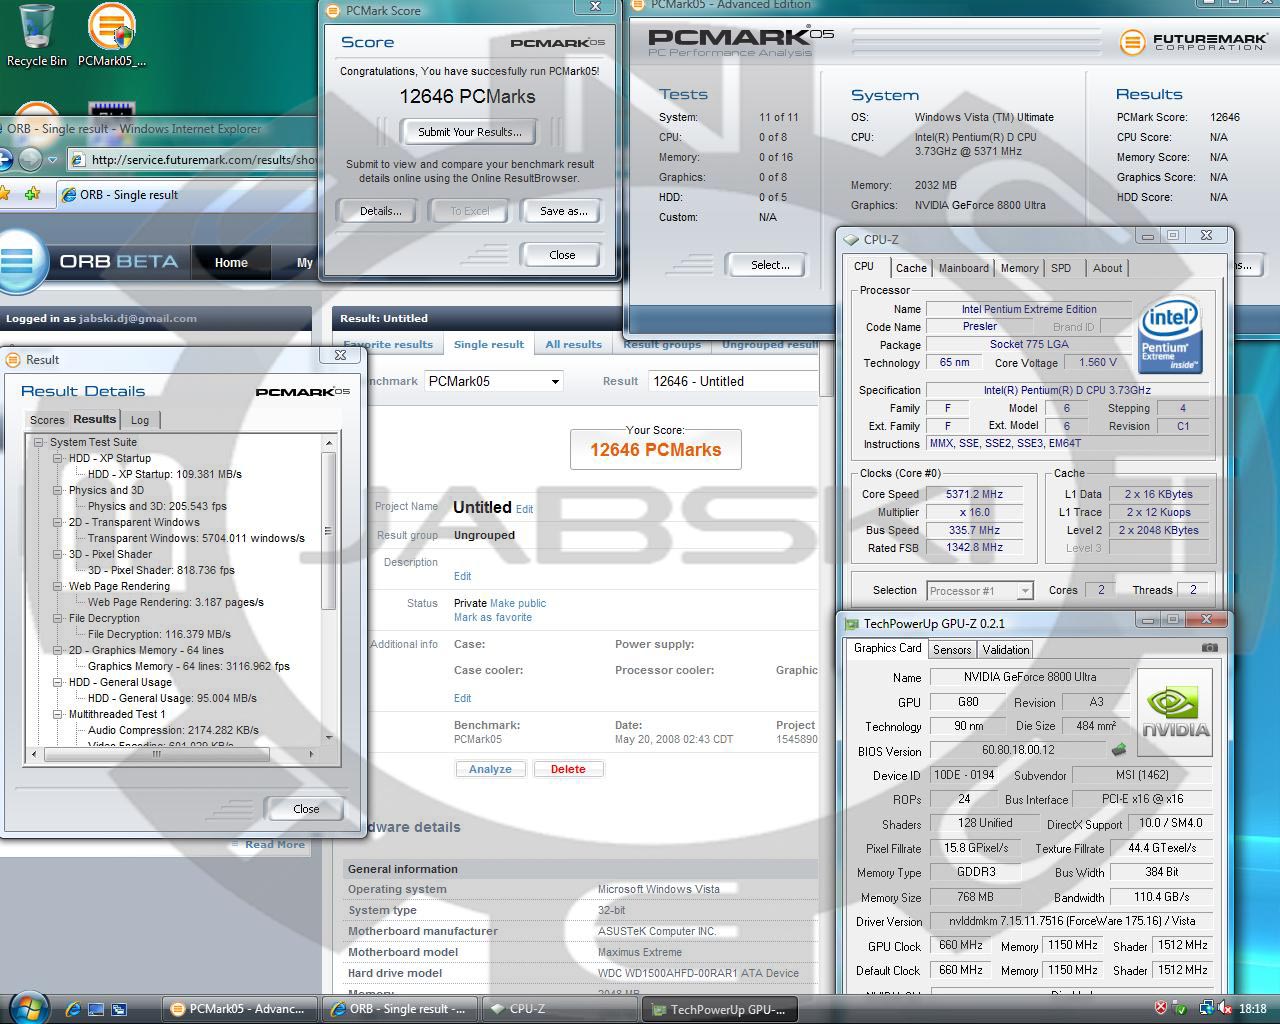Open the Benchmark PCMark05 dropdown on ORB page
This screenshot has width=1280, height=1024.
tap(494, 381)
